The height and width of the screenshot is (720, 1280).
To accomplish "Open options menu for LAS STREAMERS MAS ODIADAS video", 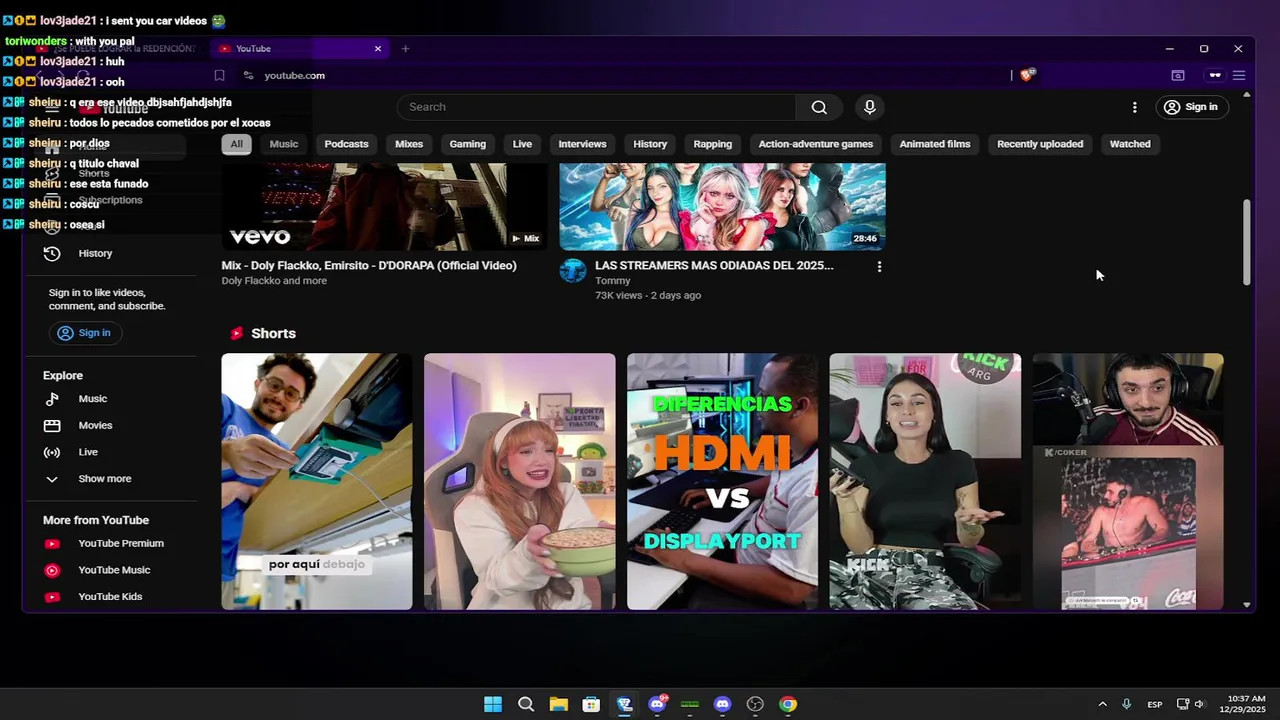I will 879,267.
